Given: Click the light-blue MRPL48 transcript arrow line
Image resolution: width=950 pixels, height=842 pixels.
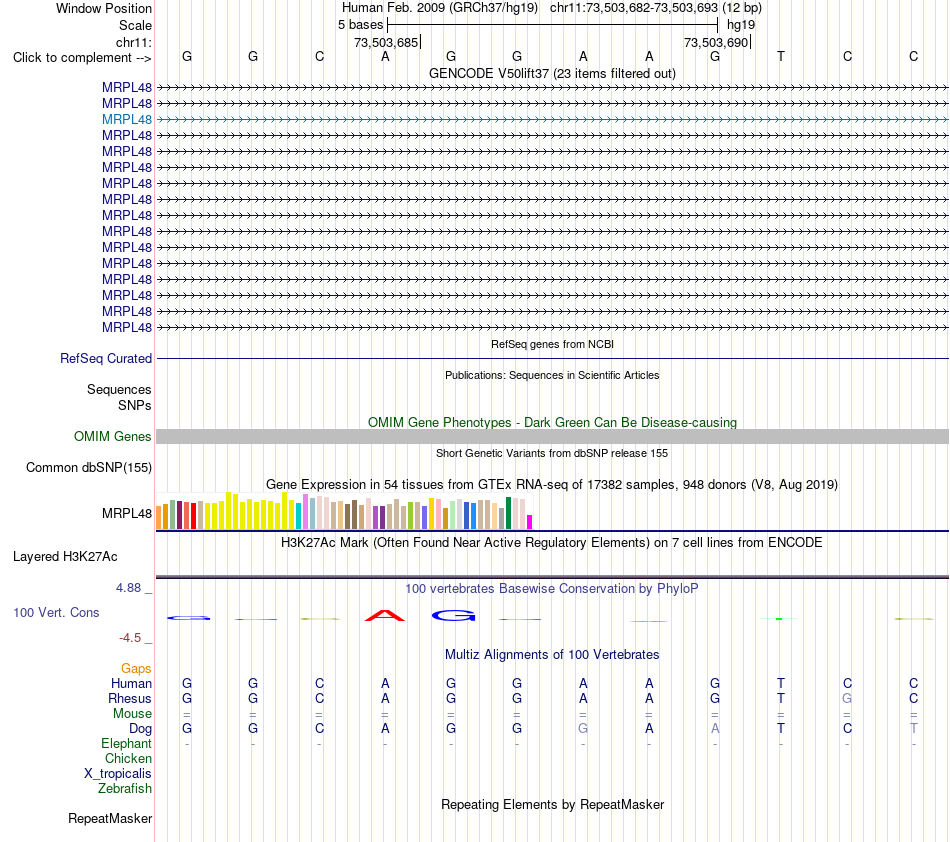Looking at the screenshot, I should pyautogui.click(x=552, y=119).
